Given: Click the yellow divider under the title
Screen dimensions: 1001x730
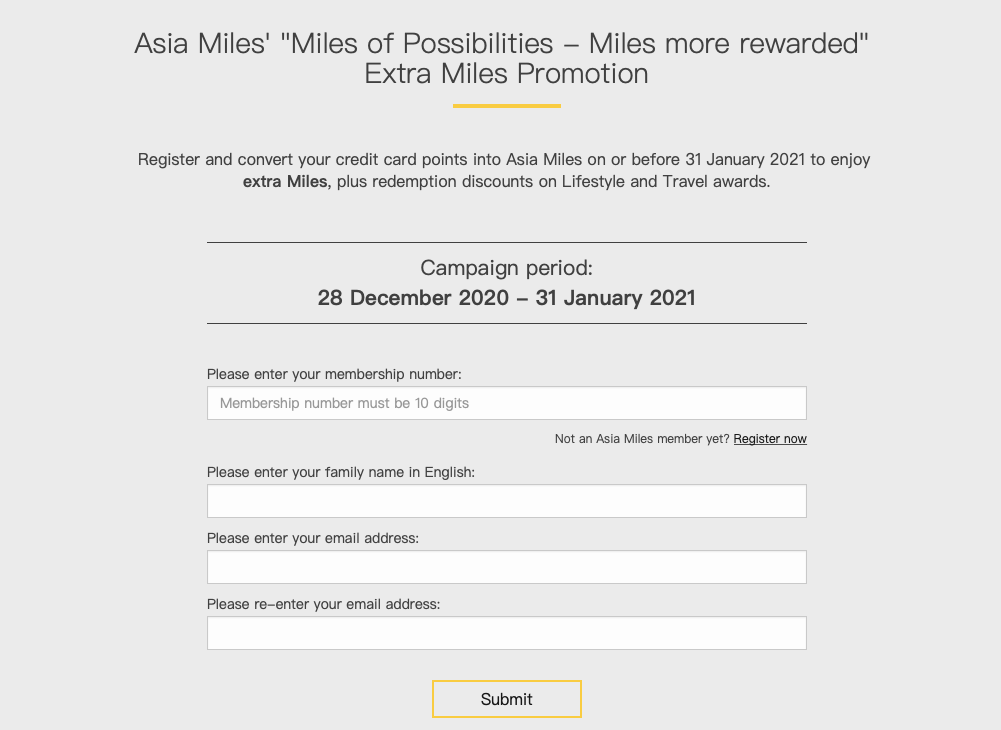Looking at the screenshot, I should click(x=506, y=105).
